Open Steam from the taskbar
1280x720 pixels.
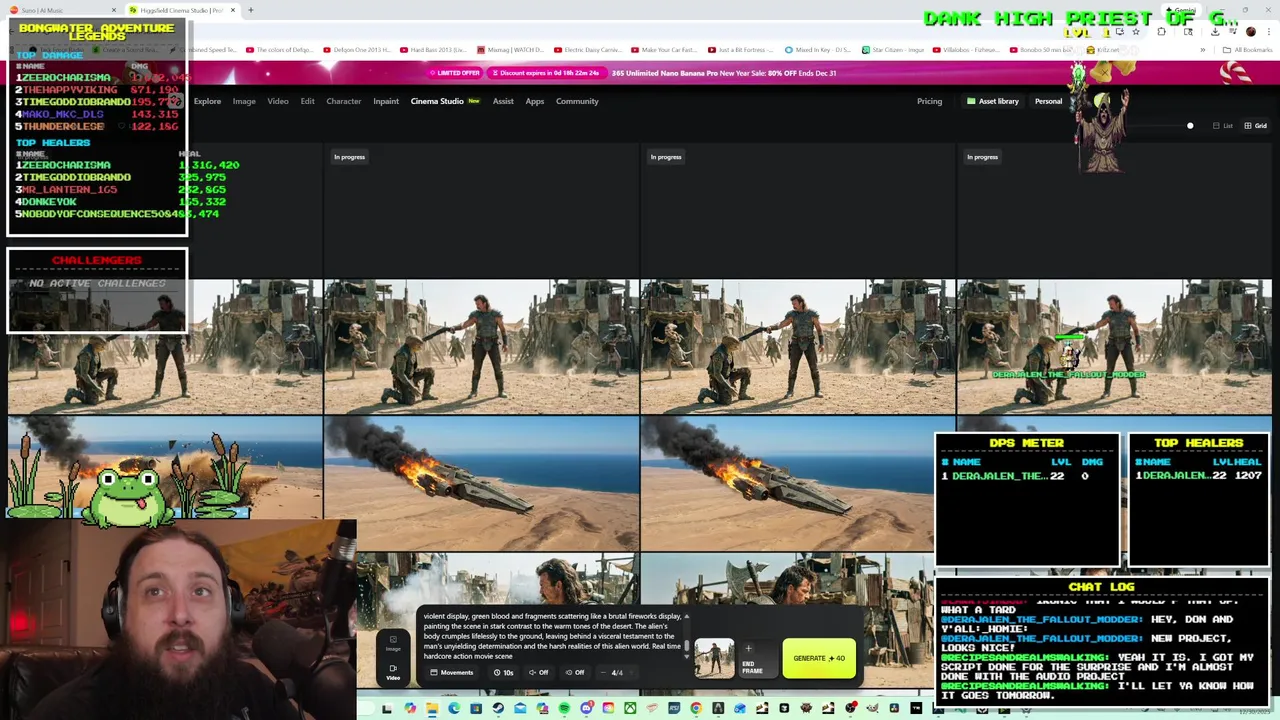(x=498, y=708)
